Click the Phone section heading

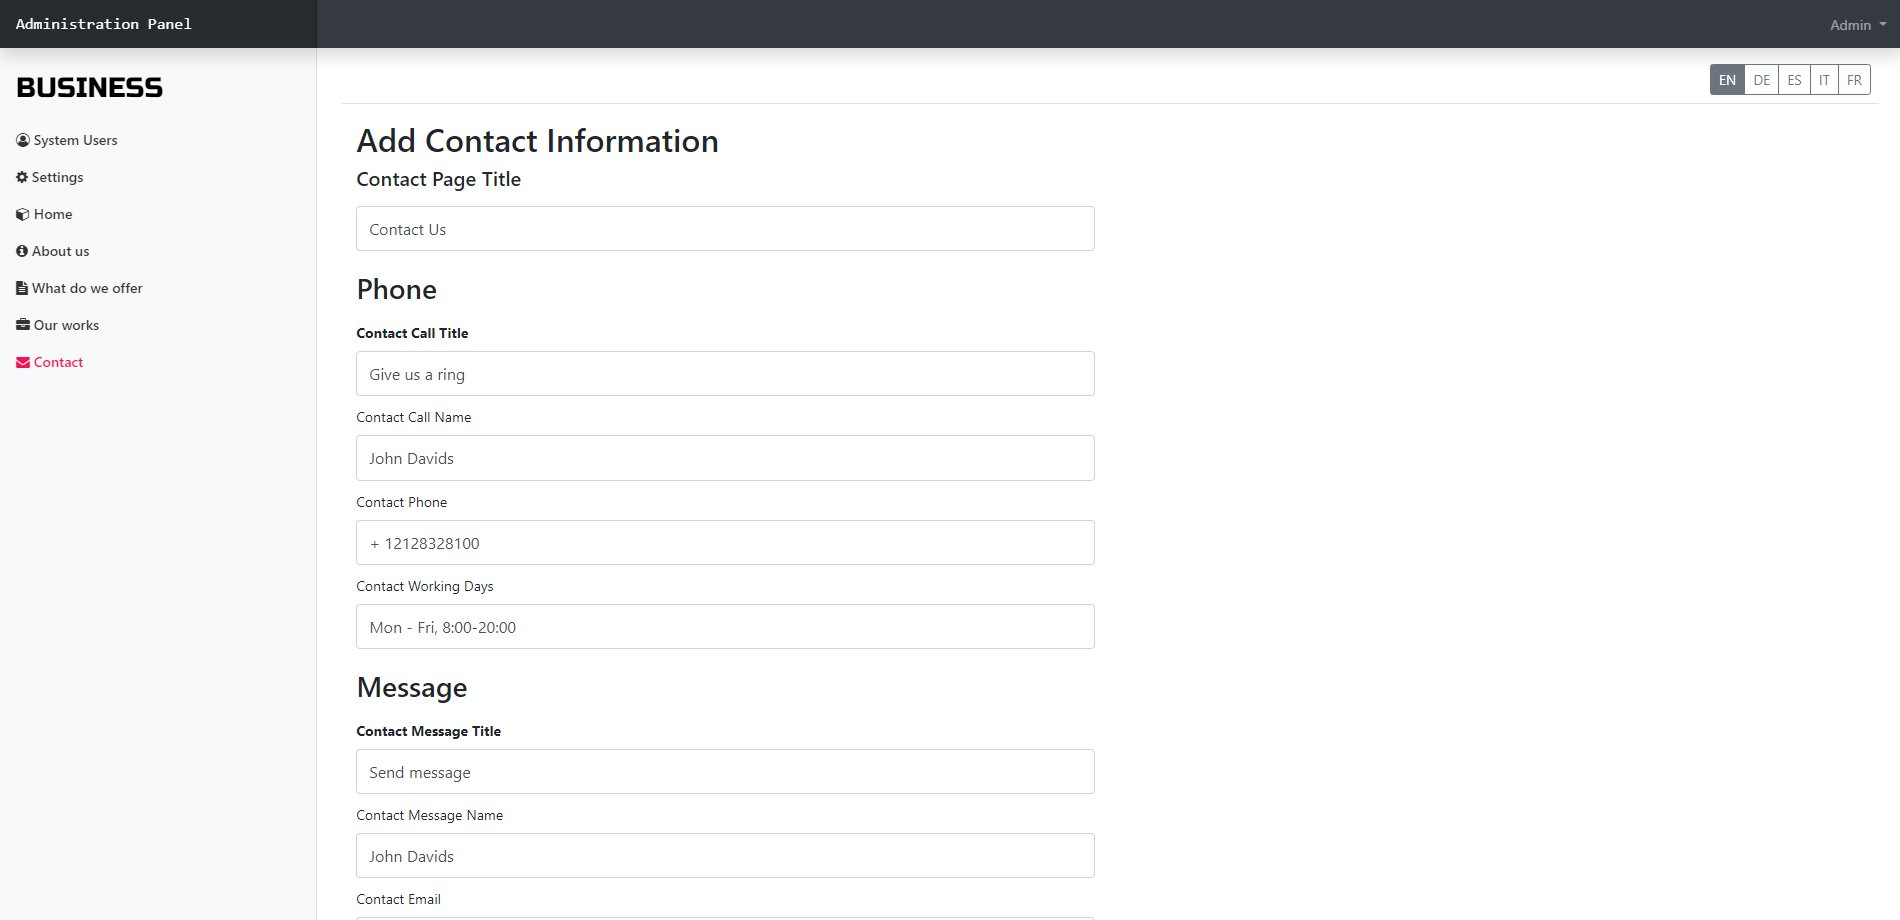pos(396,290)
